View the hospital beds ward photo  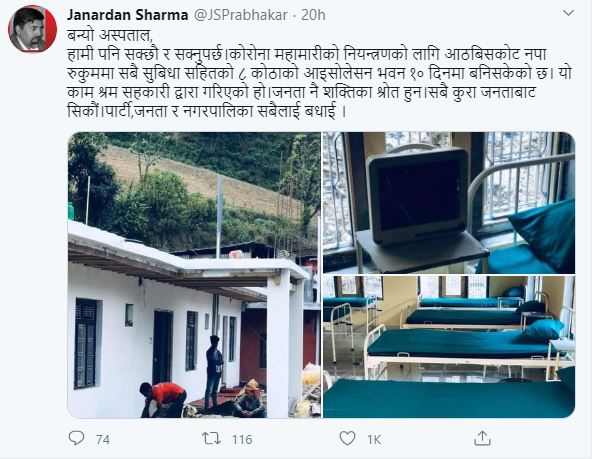tap(449, 347)
